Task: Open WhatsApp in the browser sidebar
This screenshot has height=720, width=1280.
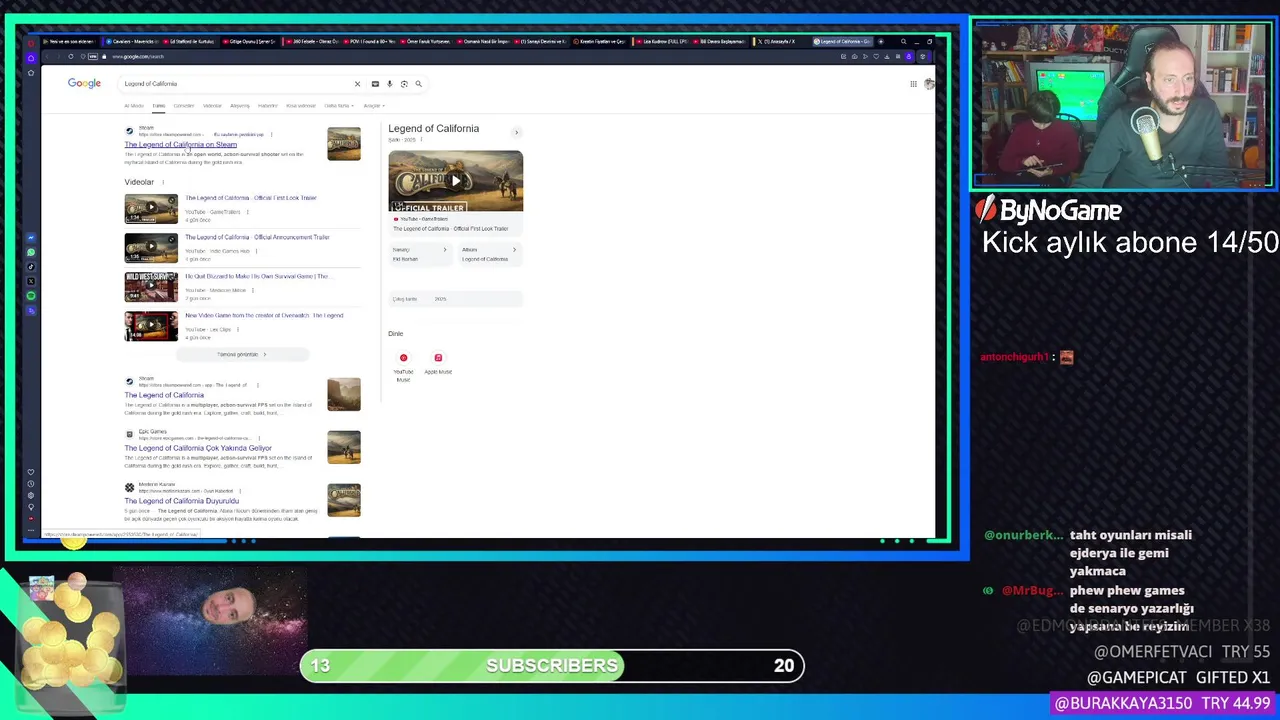Action: pos(31,252)
